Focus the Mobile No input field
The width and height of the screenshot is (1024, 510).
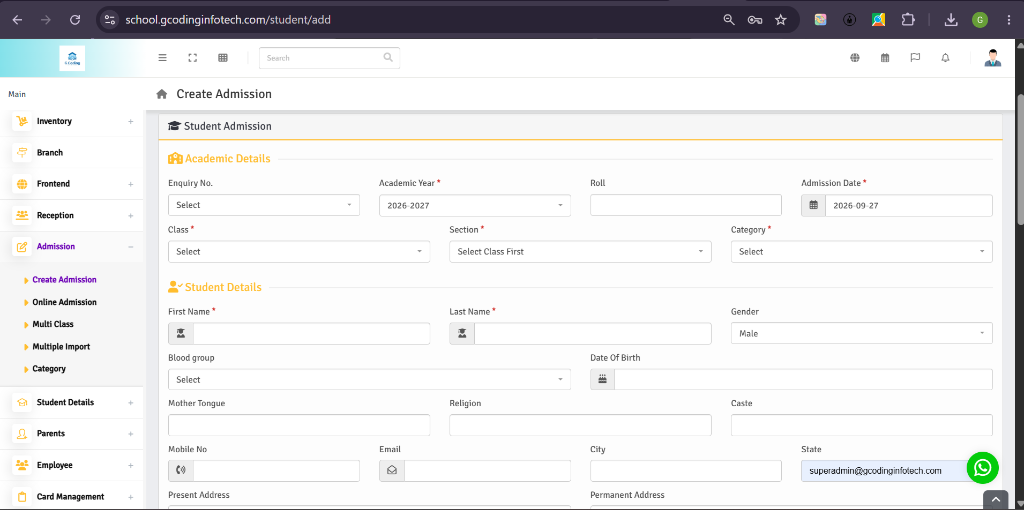click(276, 471)
